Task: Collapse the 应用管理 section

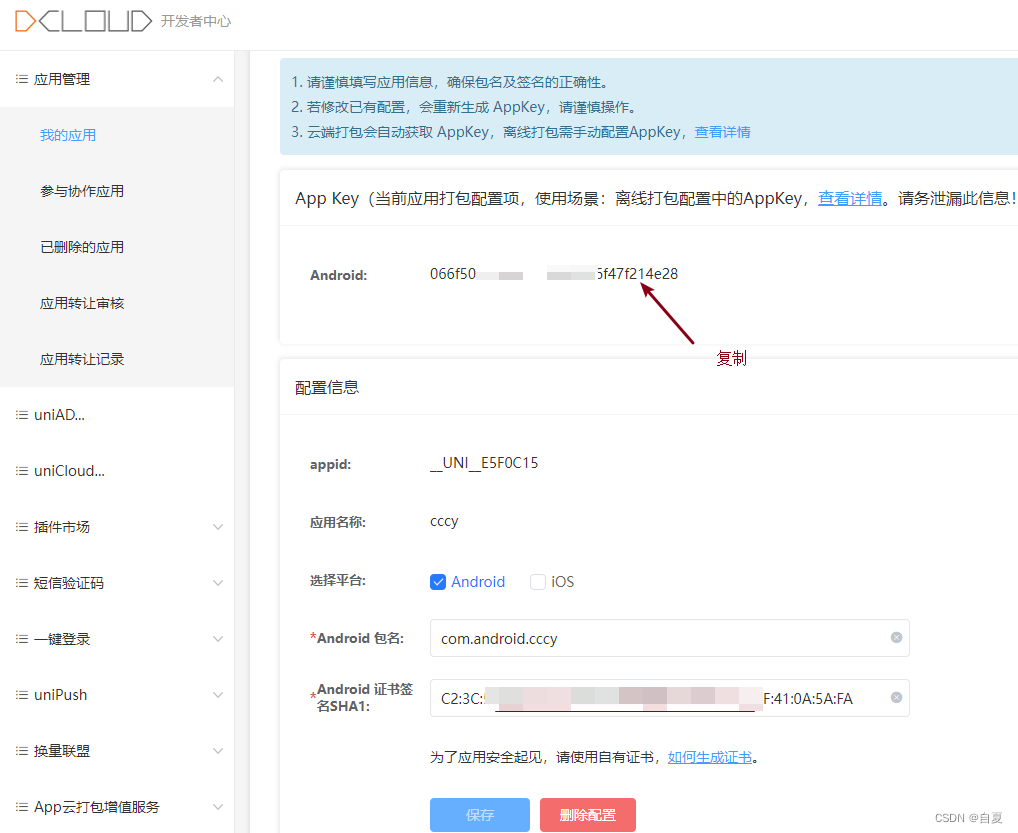Action: coord(218,79)
